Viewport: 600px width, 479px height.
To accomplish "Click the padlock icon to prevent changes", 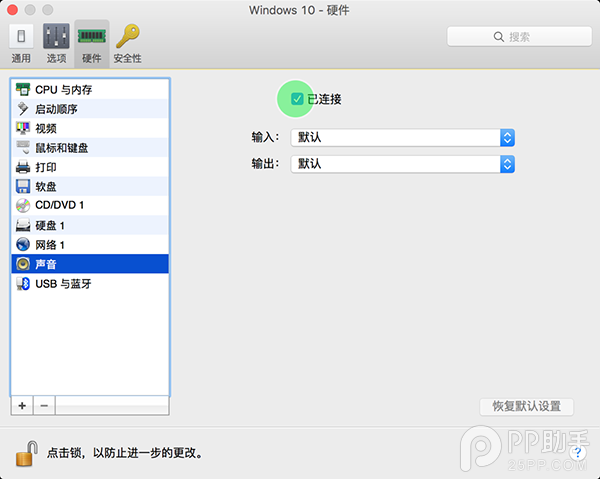I will coord(26,453).
